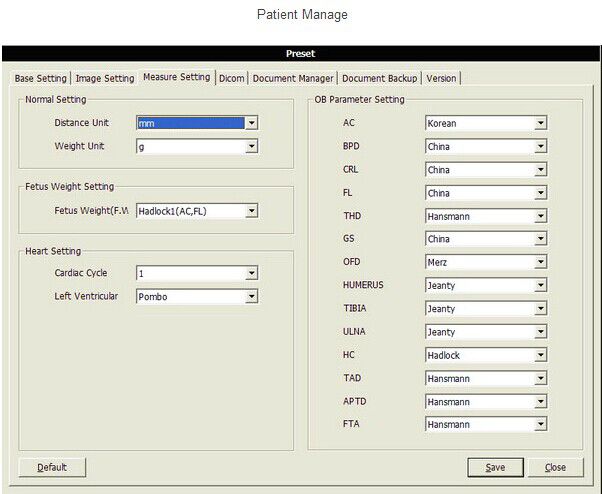Screen dimensions: 602x494
Task: Expand the HC Hadlock dropdown
Action: click(x=540, y=355)
